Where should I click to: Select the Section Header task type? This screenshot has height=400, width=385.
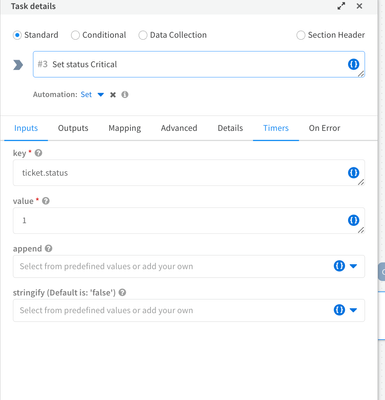point(301,35)
